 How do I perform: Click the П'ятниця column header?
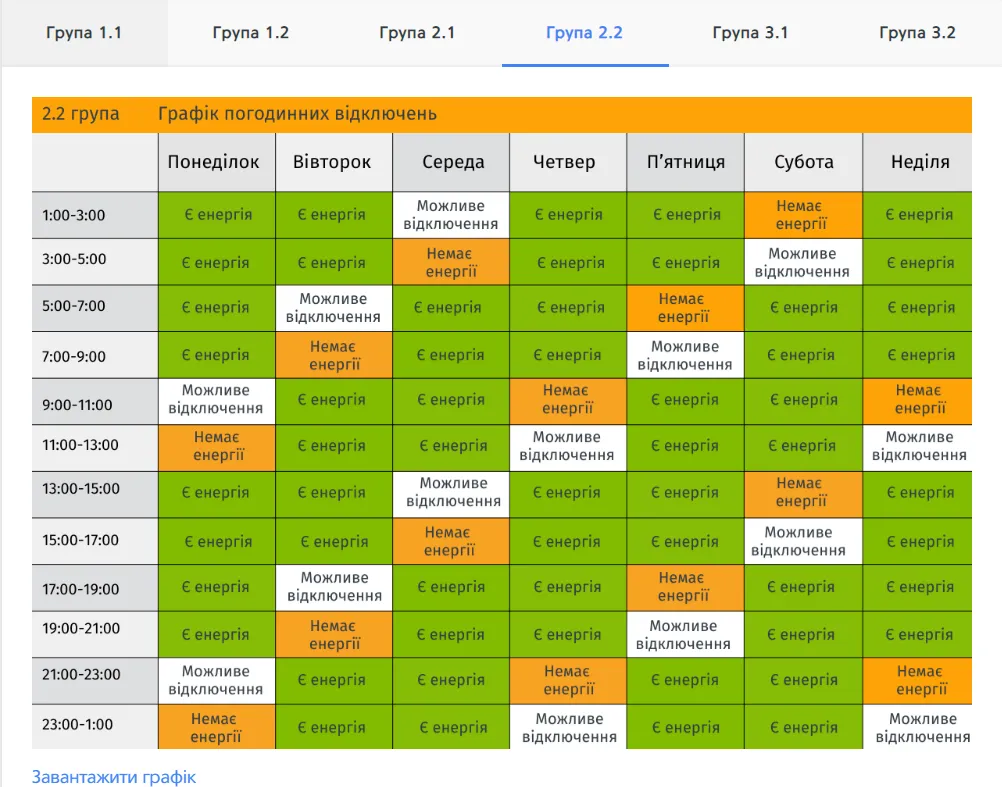[x=686, y=162]
